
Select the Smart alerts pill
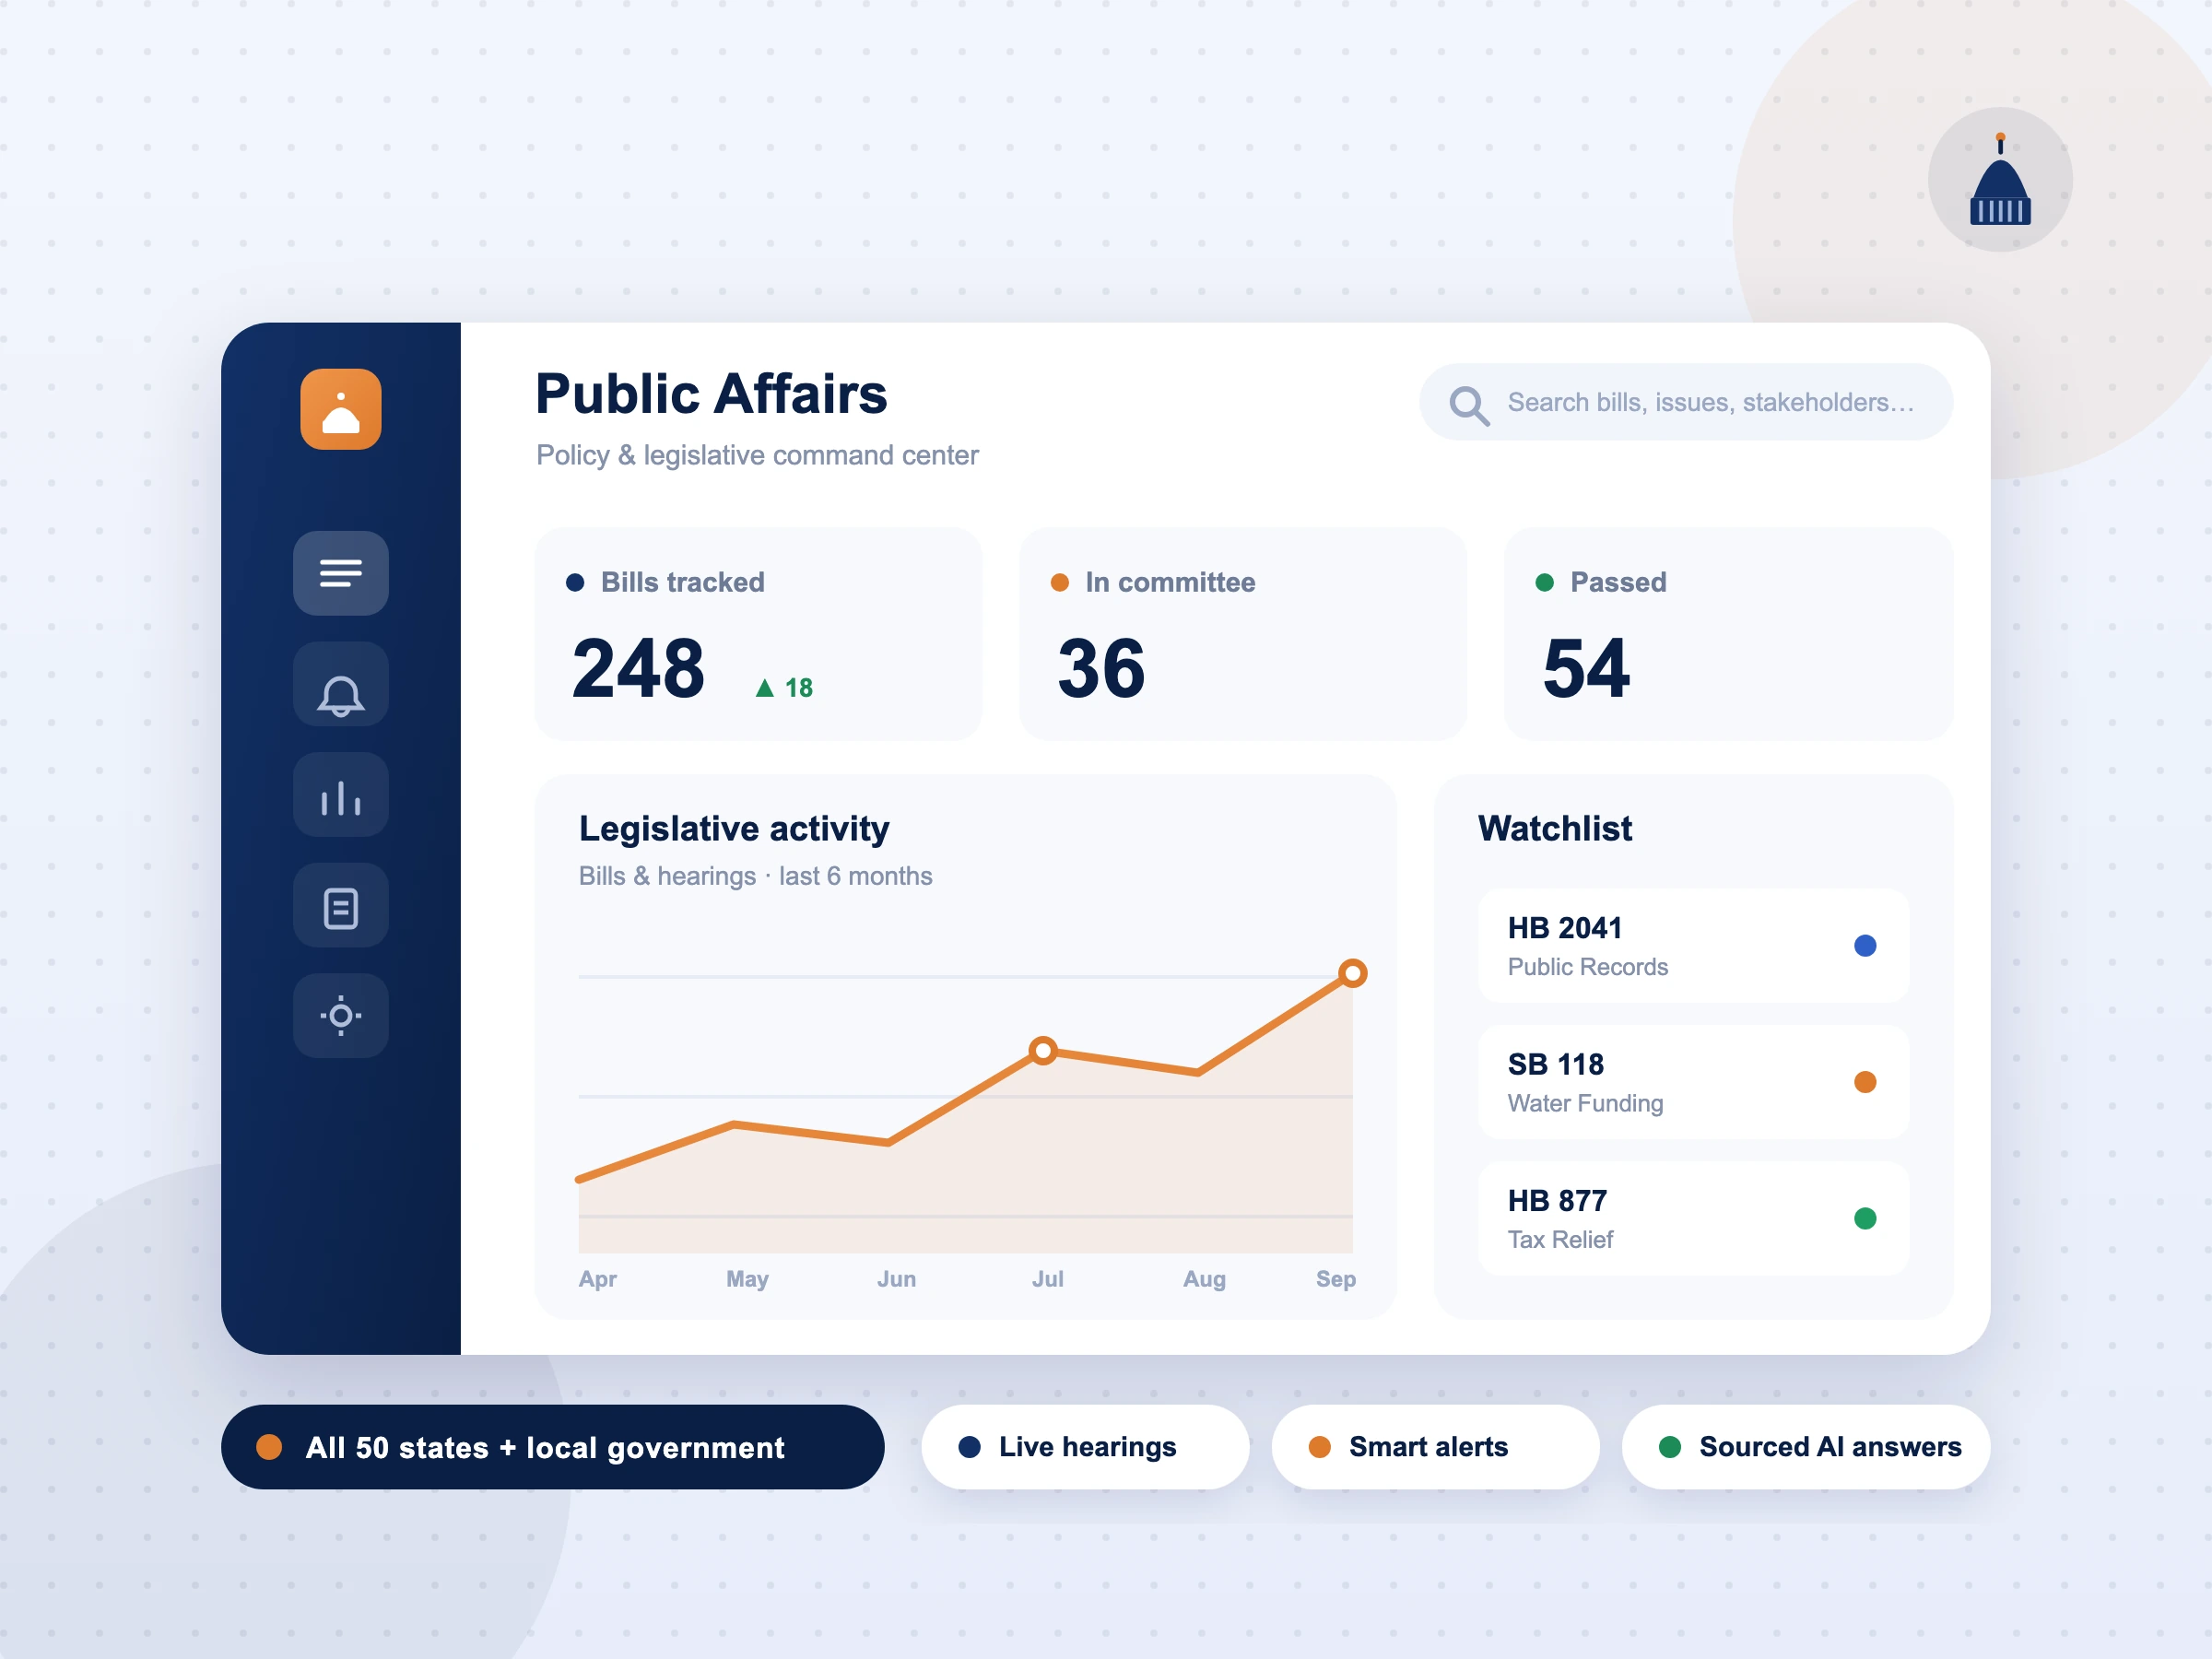[x=1435, y=1447]
